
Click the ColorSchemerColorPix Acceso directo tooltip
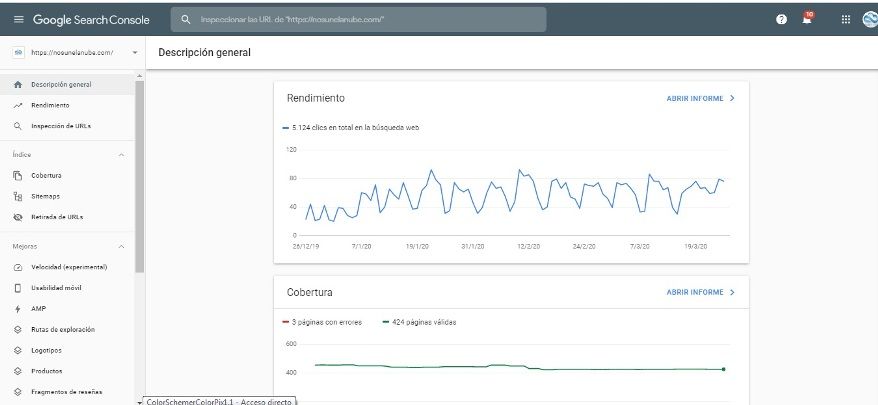[x=220, y=402]
